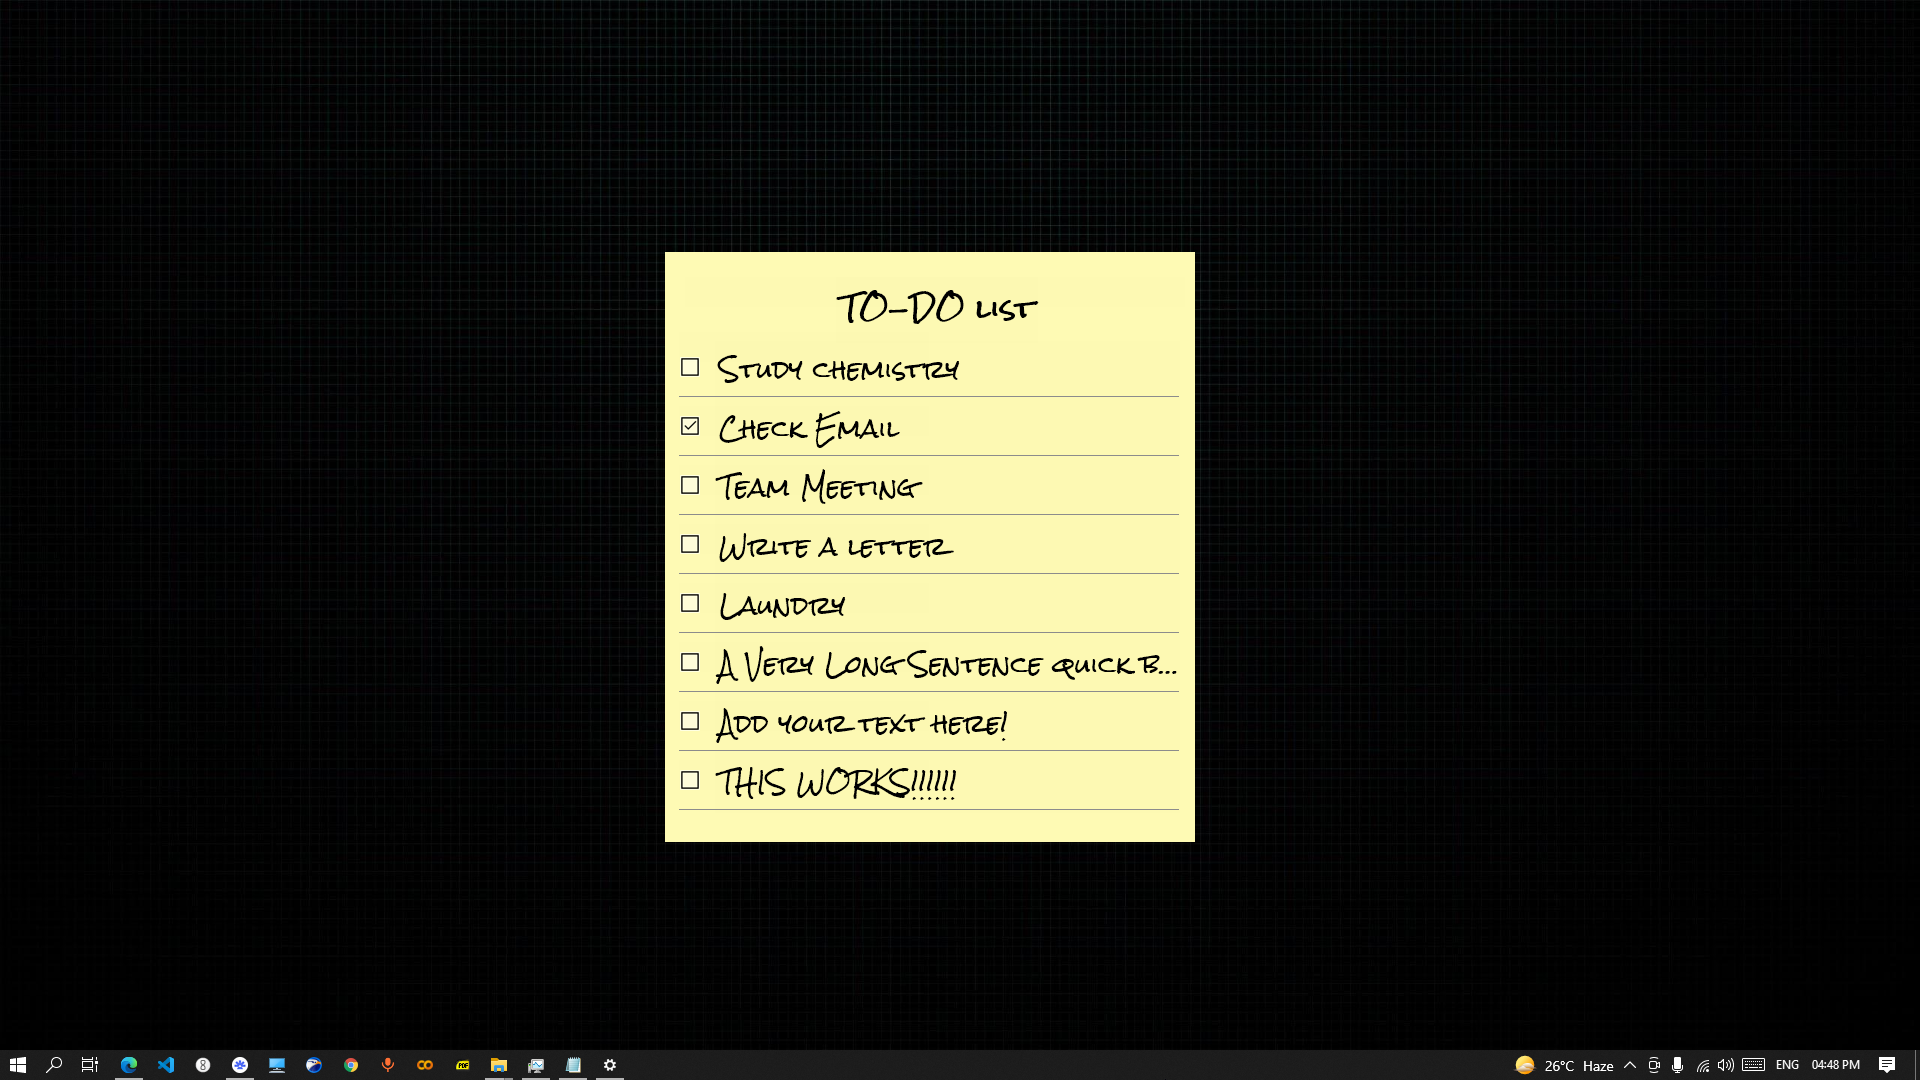Open the volume speaker tray icon
This screenshot has height=1080, width=1920.
point(1726,1065)
